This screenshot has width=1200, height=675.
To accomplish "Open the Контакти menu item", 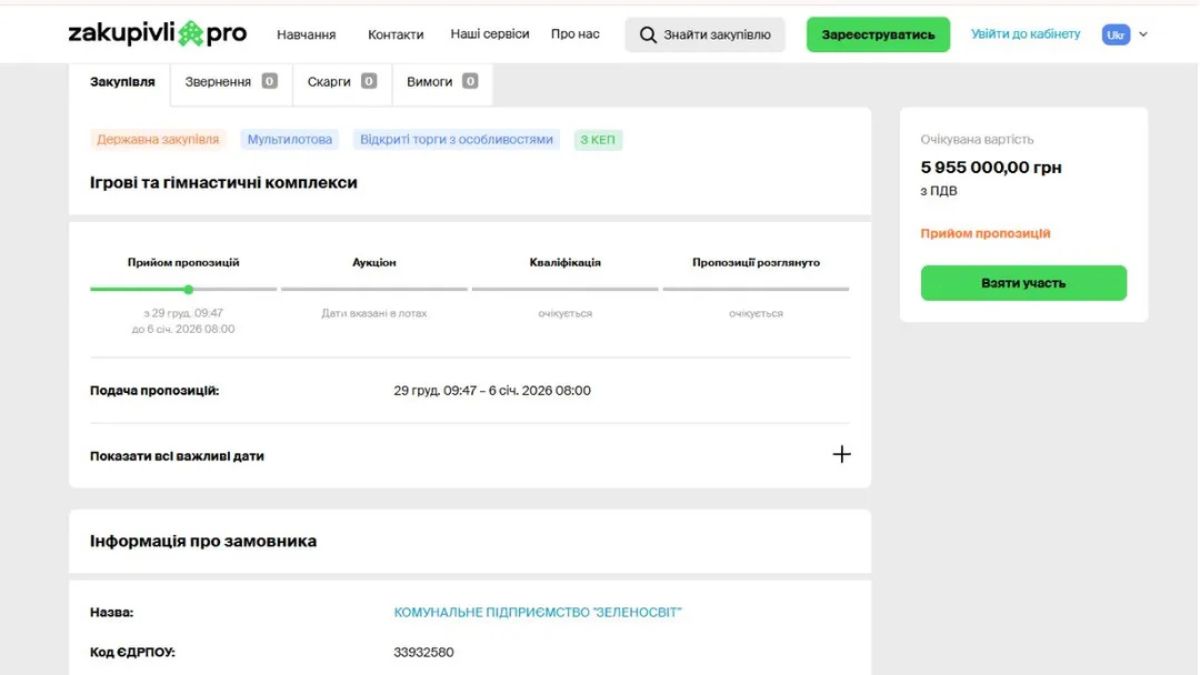I will 395,35.
